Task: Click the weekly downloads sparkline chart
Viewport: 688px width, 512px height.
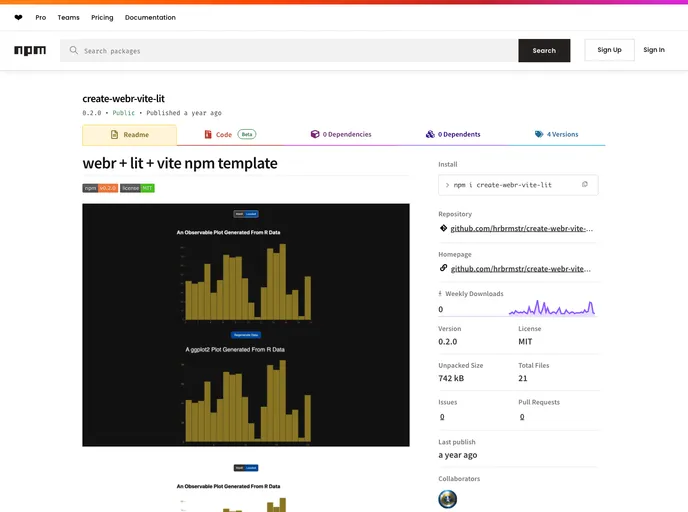Action: coord(552,308)
